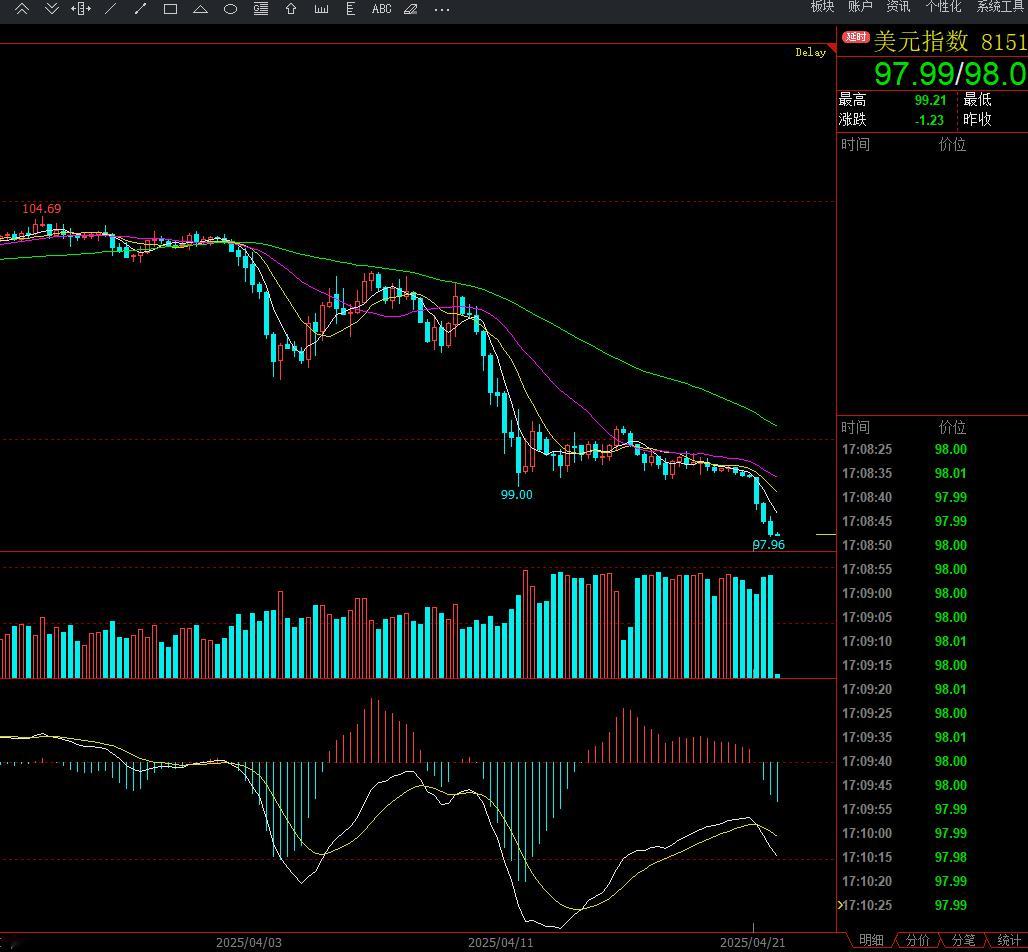1028x952 pixels.
Task: Select the ABC text annotation tool
Action: pyautogui.click(x=381, y=9)
